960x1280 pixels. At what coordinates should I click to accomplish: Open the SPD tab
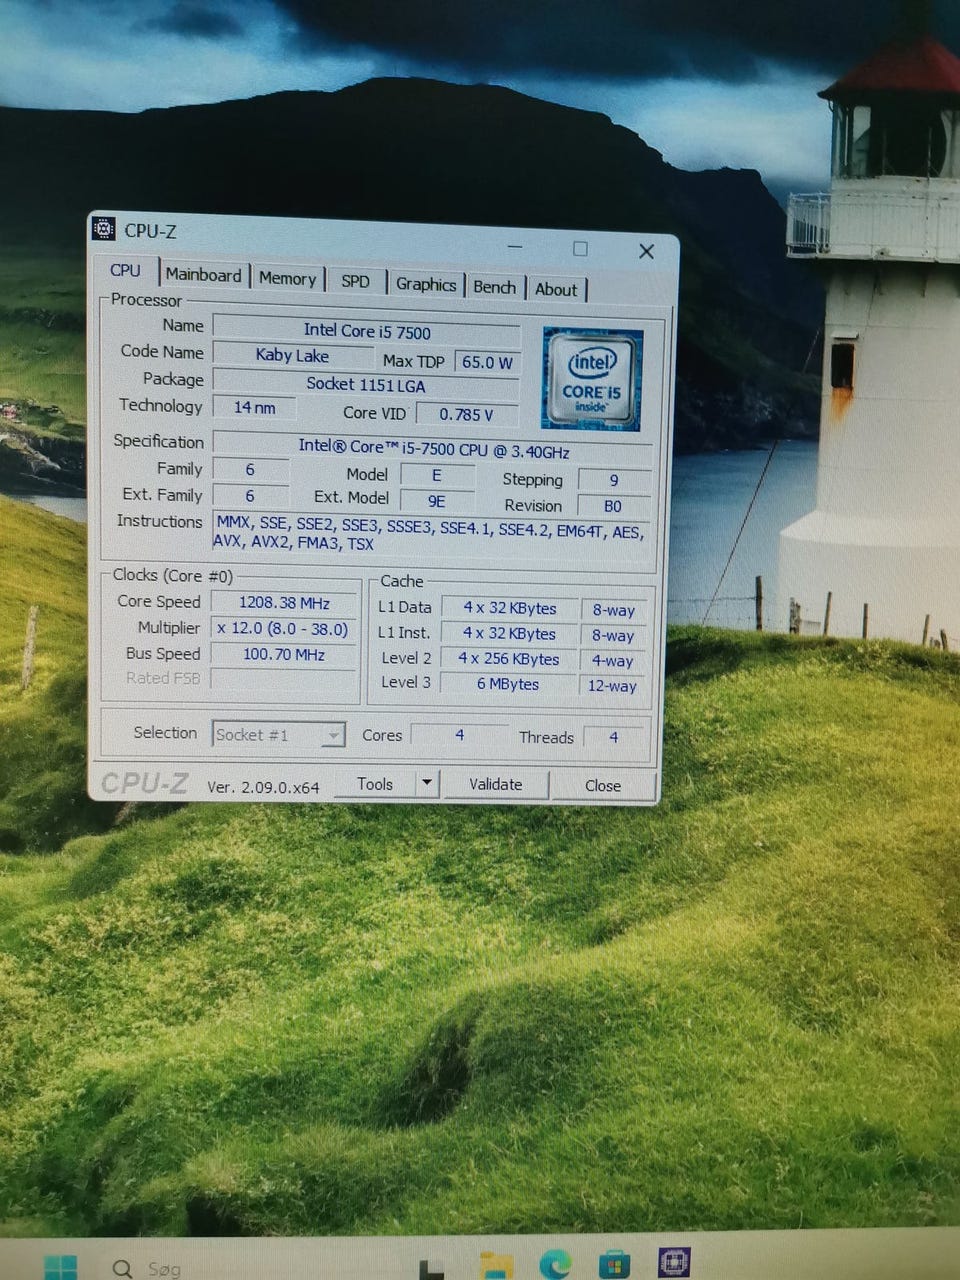click(355, 282)
